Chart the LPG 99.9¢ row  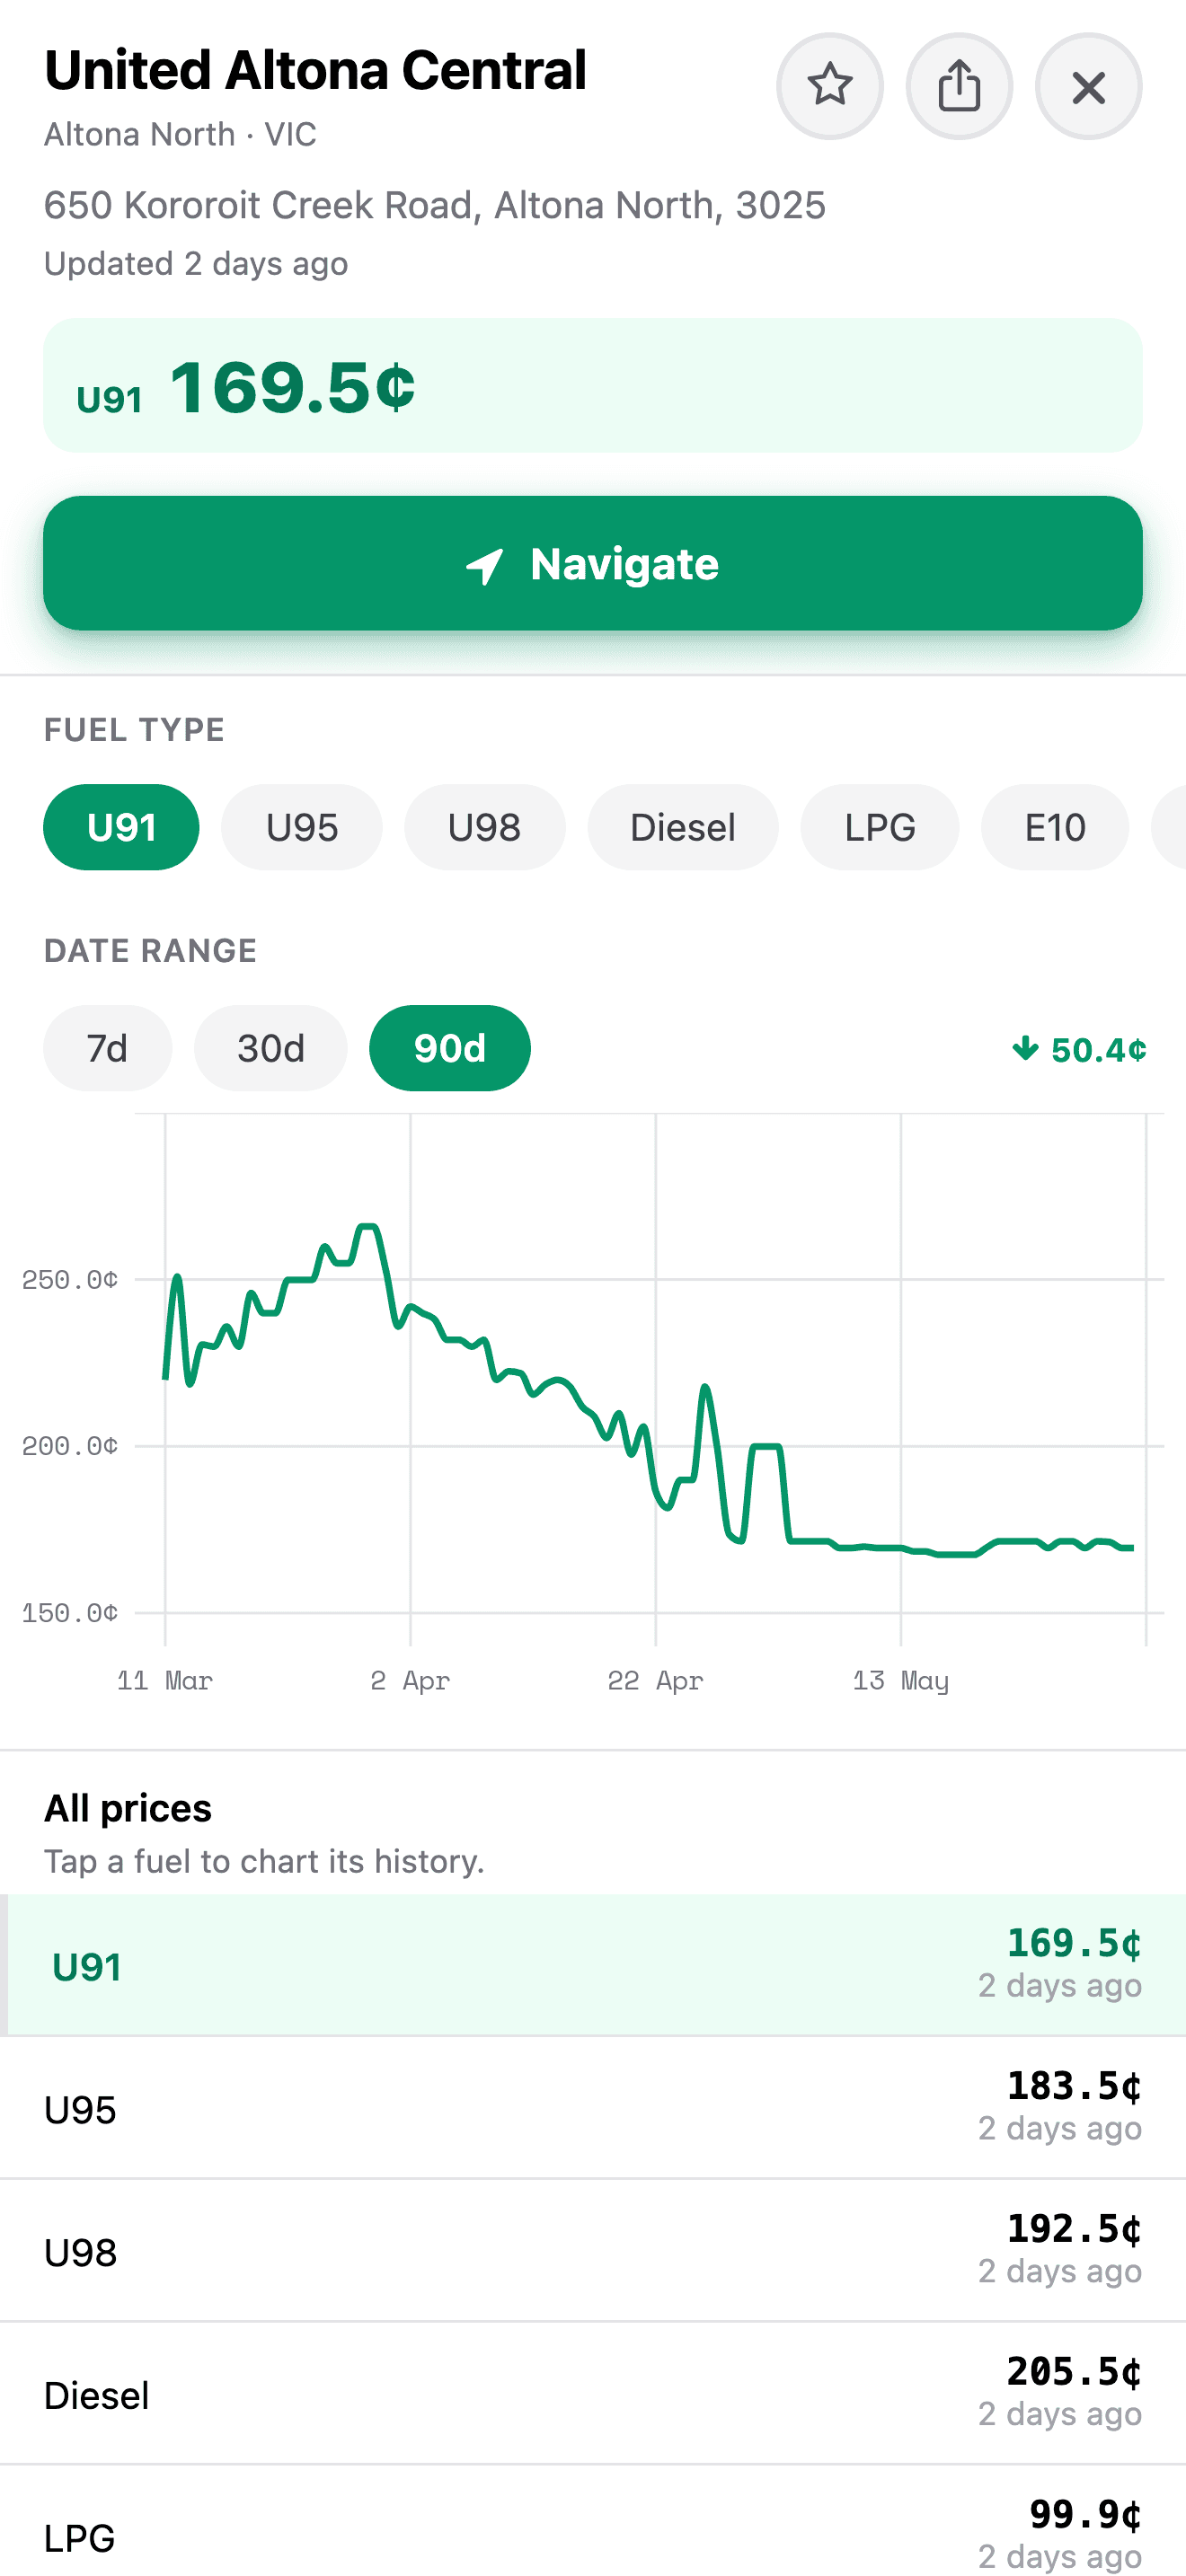coord(593,2522)
